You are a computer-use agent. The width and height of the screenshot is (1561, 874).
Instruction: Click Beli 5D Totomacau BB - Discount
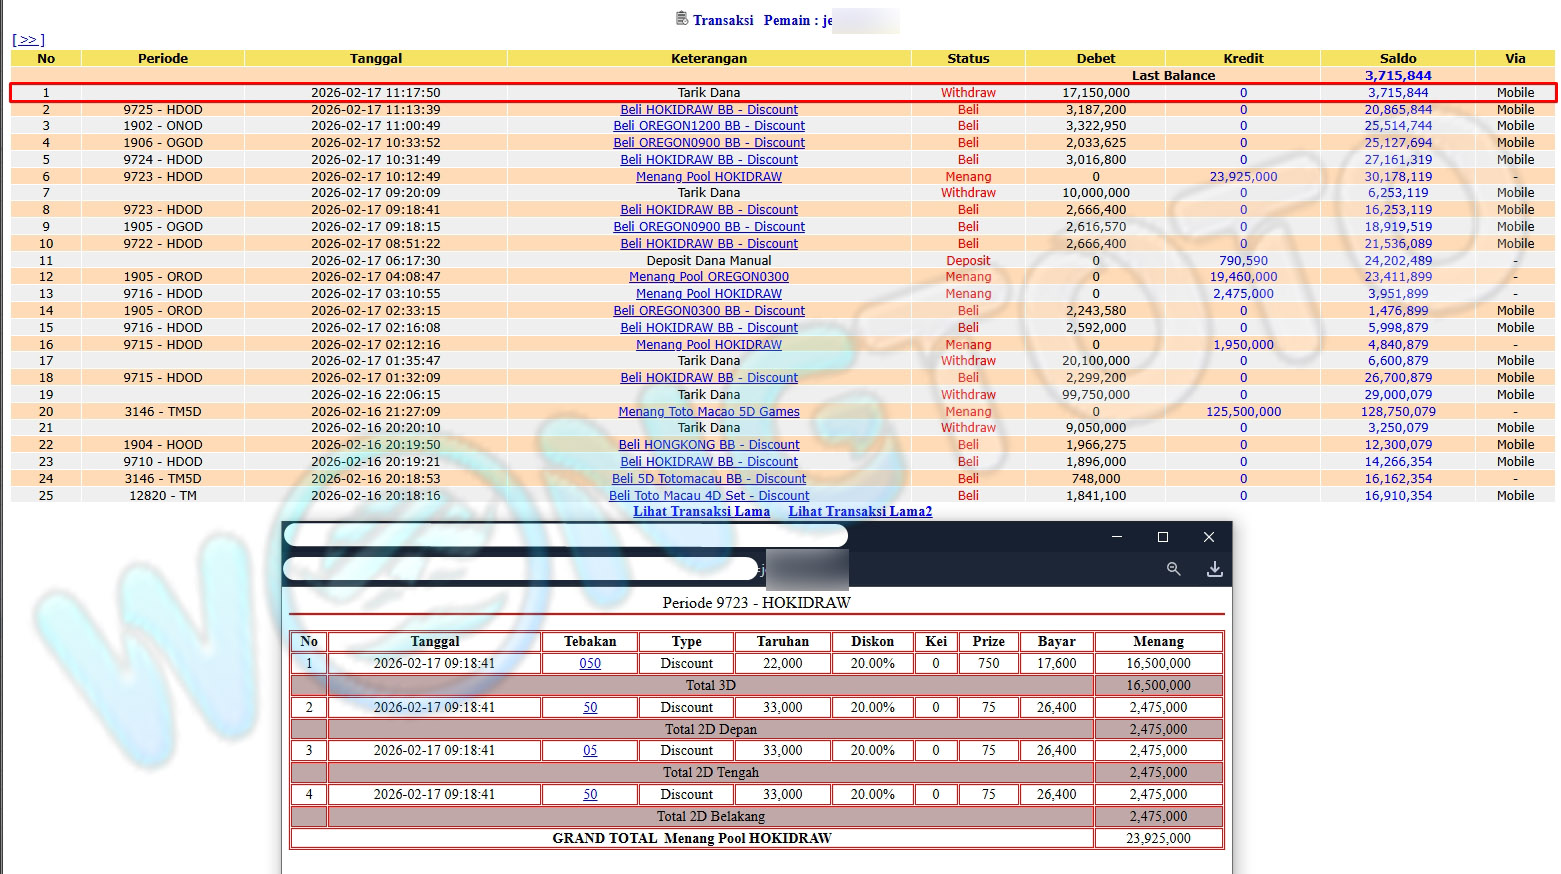(708, 479)
